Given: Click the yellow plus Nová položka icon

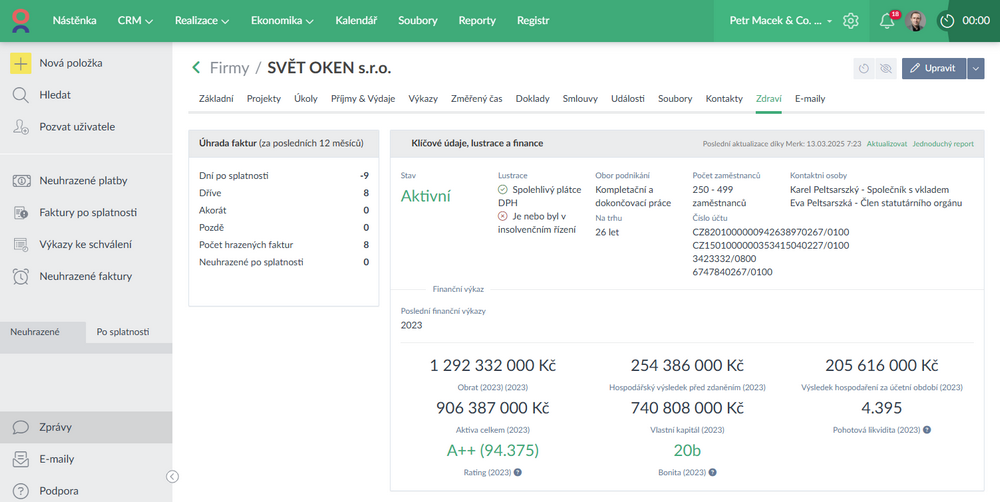Looking at the screenshot, I should 21,63.
